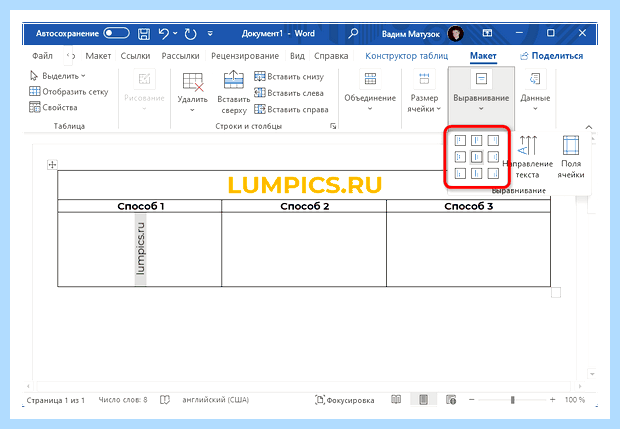Enable Фокусировка mode

[345, 400]
